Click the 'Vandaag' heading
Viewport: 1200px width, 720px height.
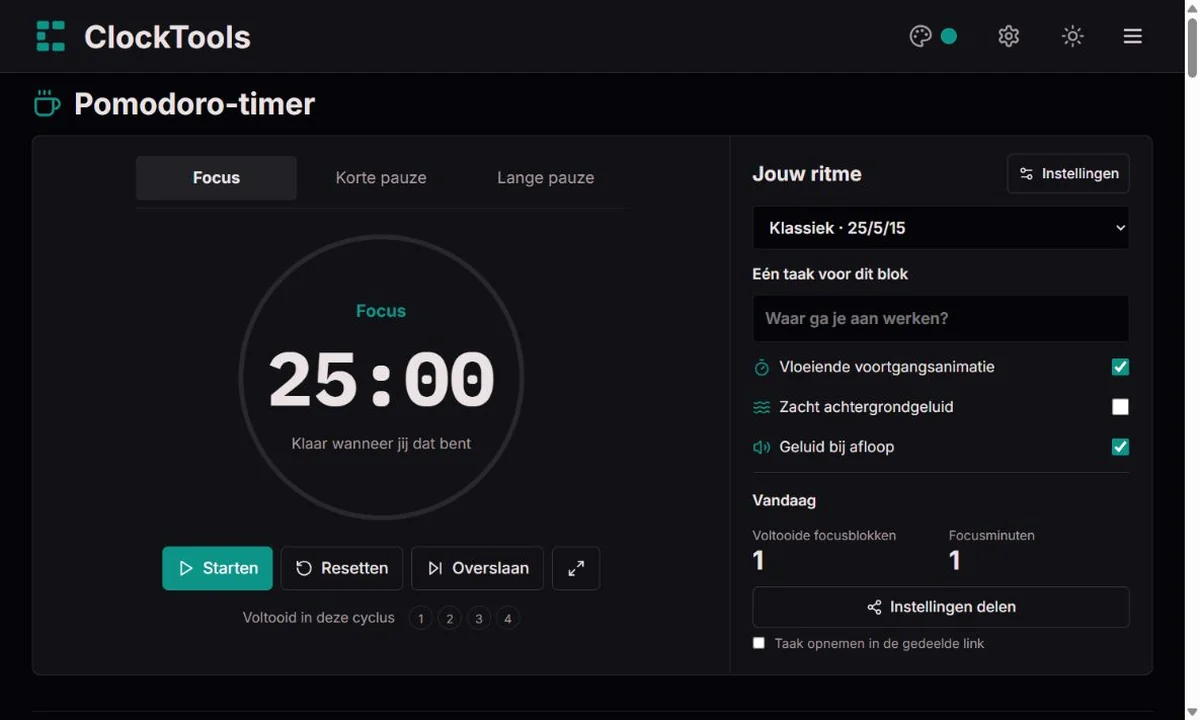coord(785,500)
